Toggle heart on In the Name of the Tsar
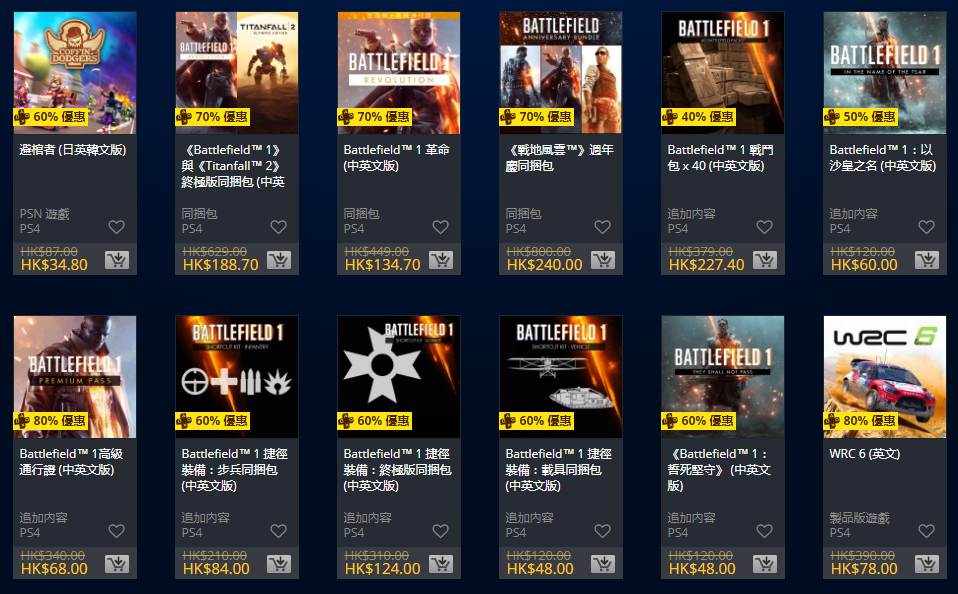The width and height of the screenshot is (958, 594). click(926, 227)
